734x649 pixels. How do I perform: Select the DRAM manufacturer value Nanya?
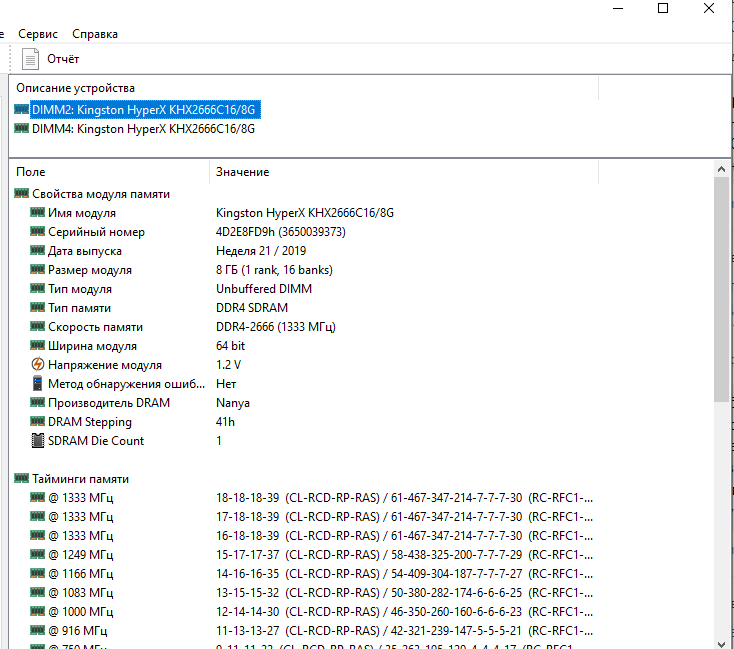233,403
